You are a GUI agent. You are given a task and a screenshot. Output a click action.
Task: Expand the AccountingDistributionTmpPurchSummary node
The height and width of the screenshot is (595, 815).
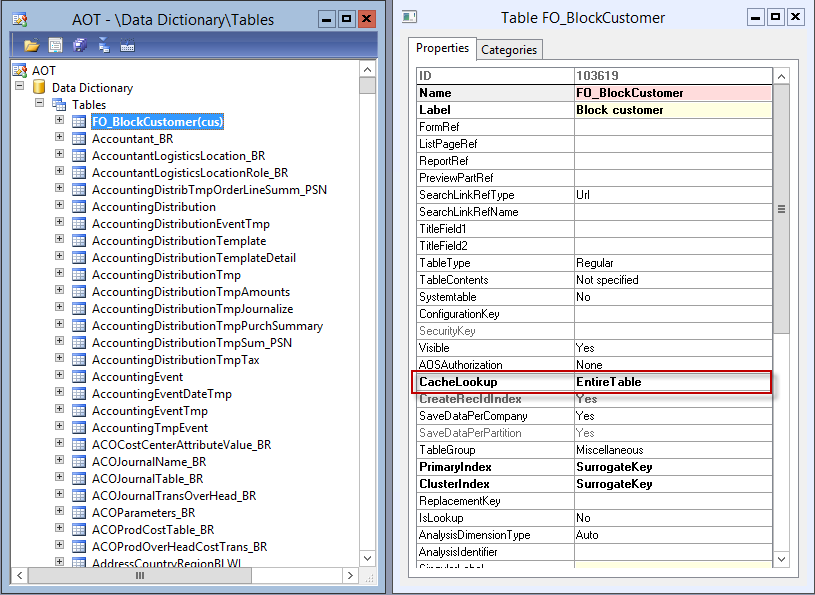(59, 324)
